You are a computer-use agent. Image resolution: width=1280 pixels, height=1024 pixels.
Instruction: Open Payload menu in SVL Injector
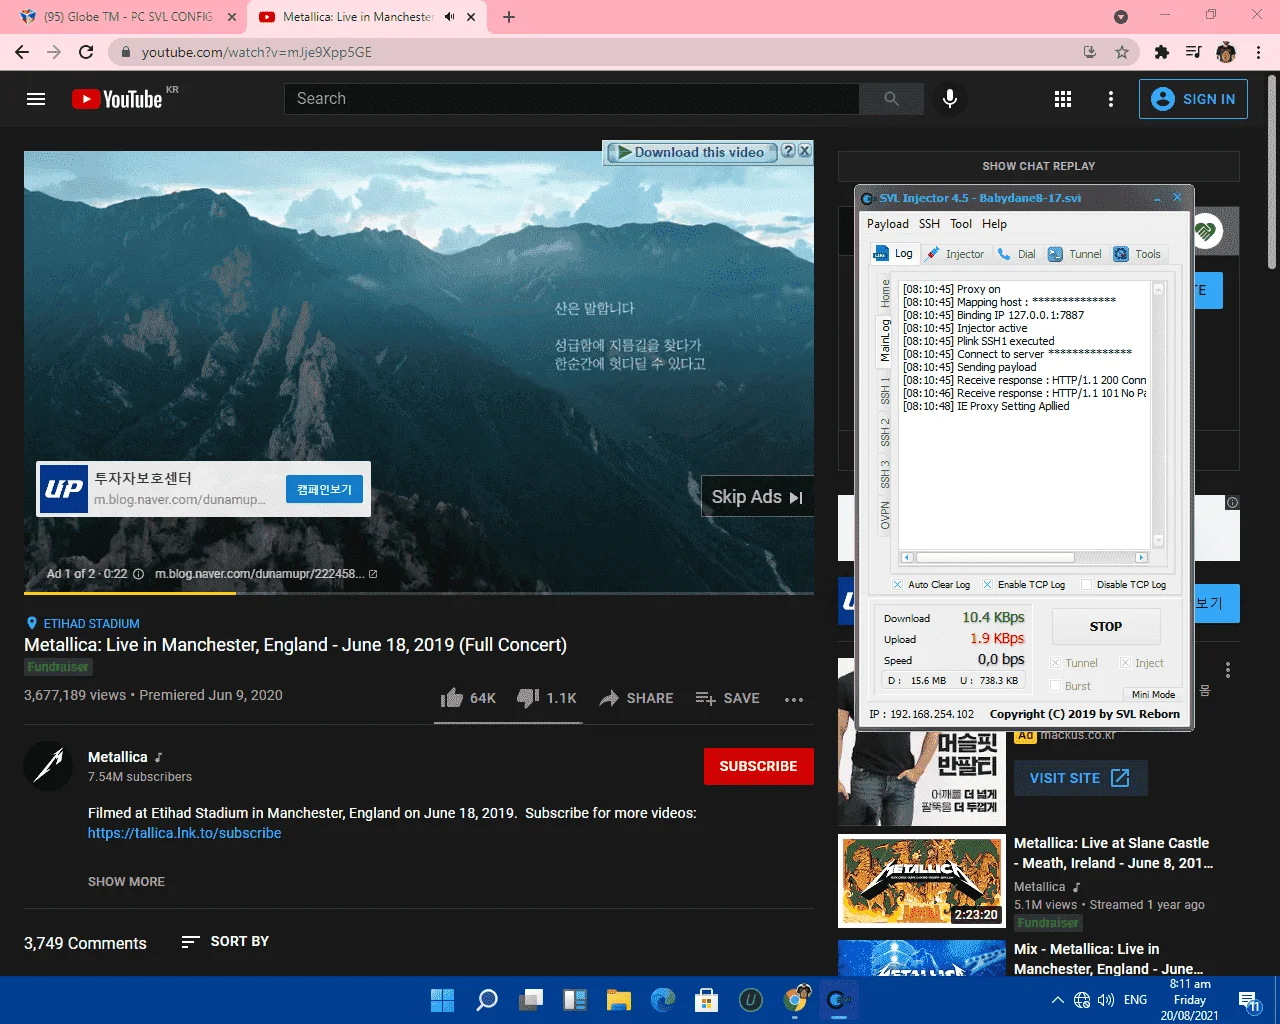pyautogui.click(x=888, y=224)
